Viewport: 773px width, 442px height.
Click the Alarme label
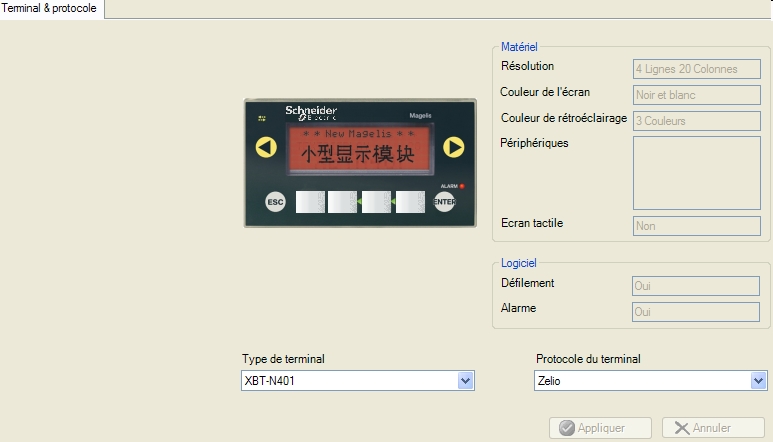point(518,308)
